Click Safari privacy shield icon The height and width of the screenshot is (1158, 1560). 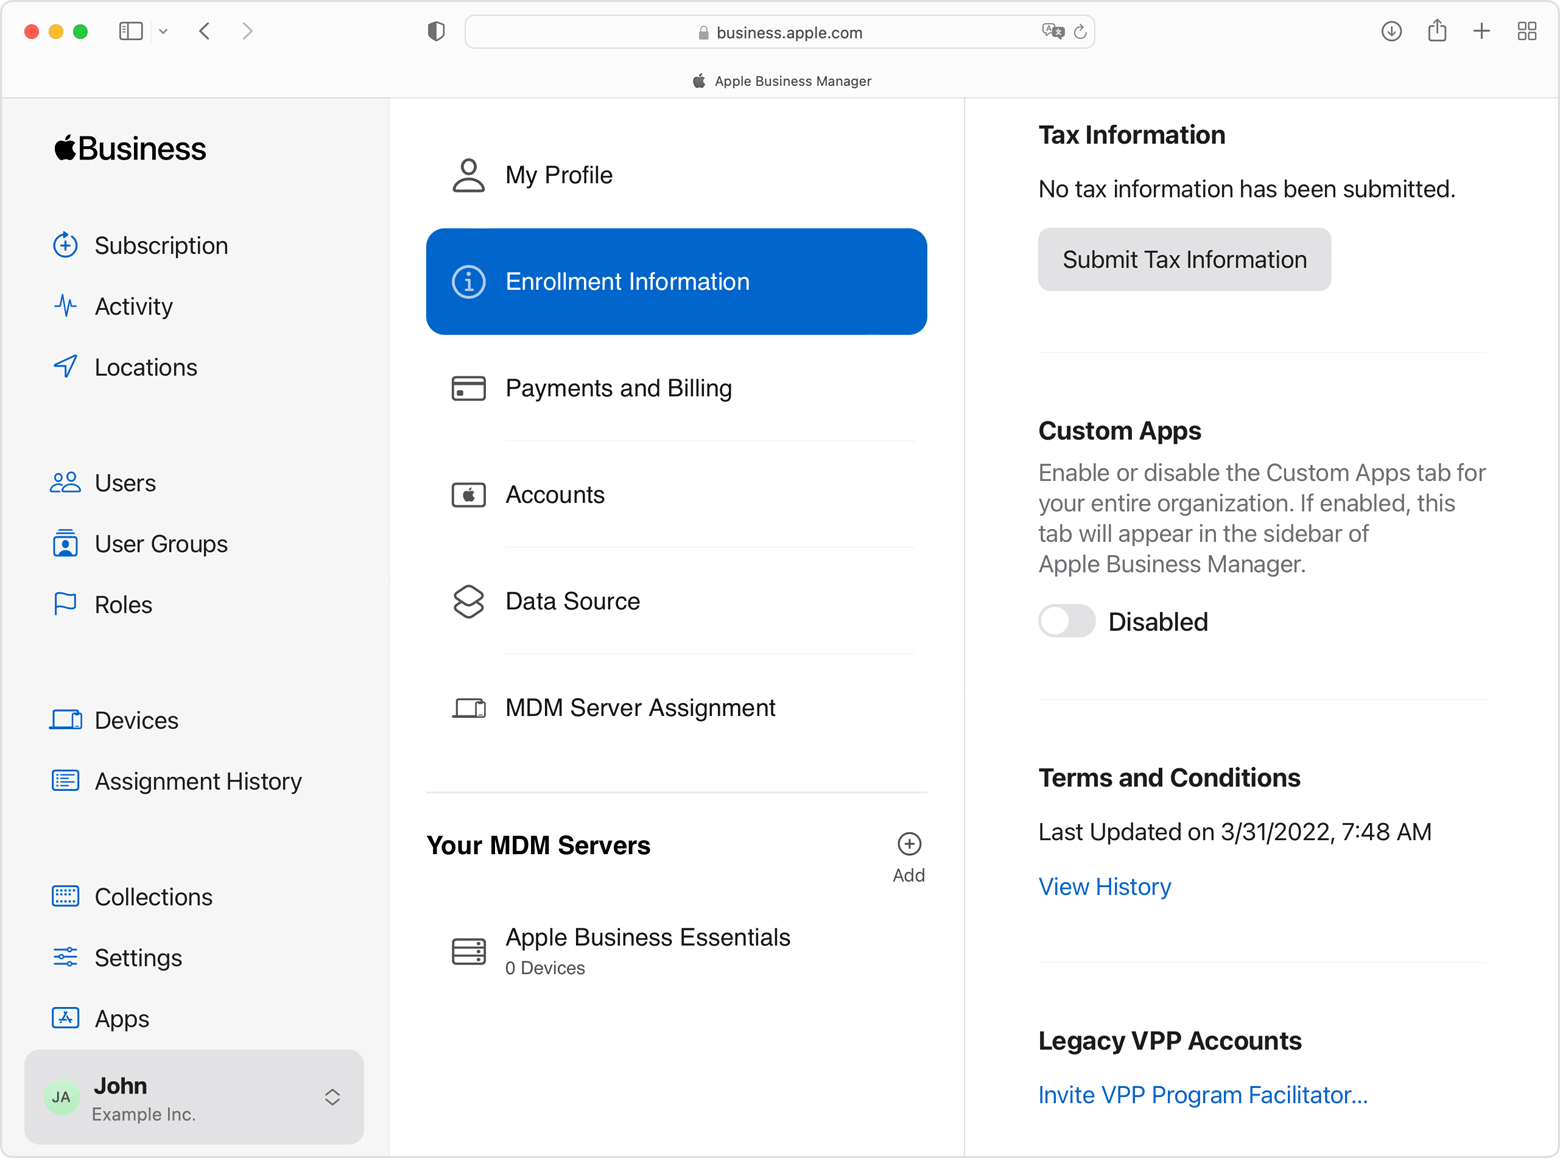click(436, 32)
